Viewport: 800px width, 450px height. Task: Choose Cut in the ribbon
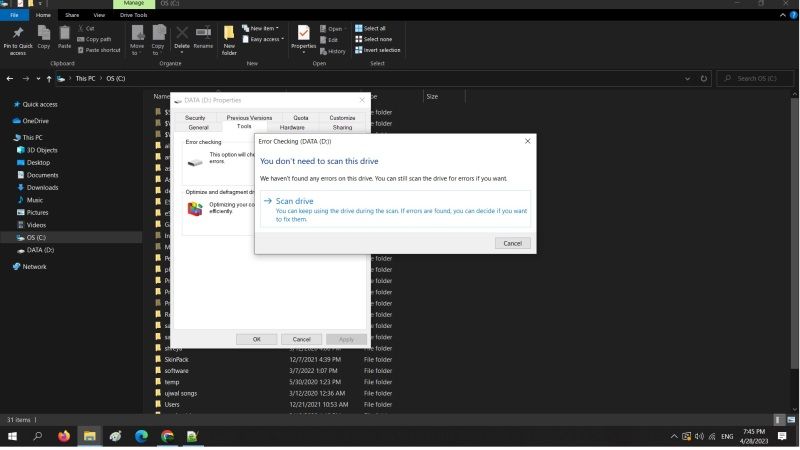click(86, 29)
